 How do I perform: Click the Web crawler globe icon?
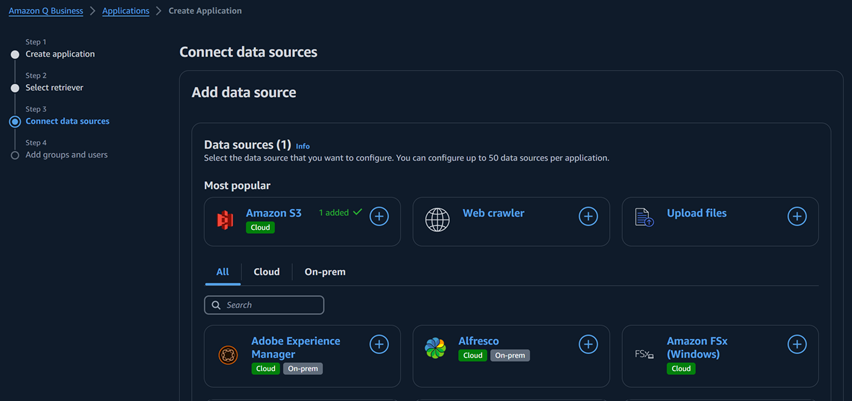pyautogui.click(x=437, y=220)
